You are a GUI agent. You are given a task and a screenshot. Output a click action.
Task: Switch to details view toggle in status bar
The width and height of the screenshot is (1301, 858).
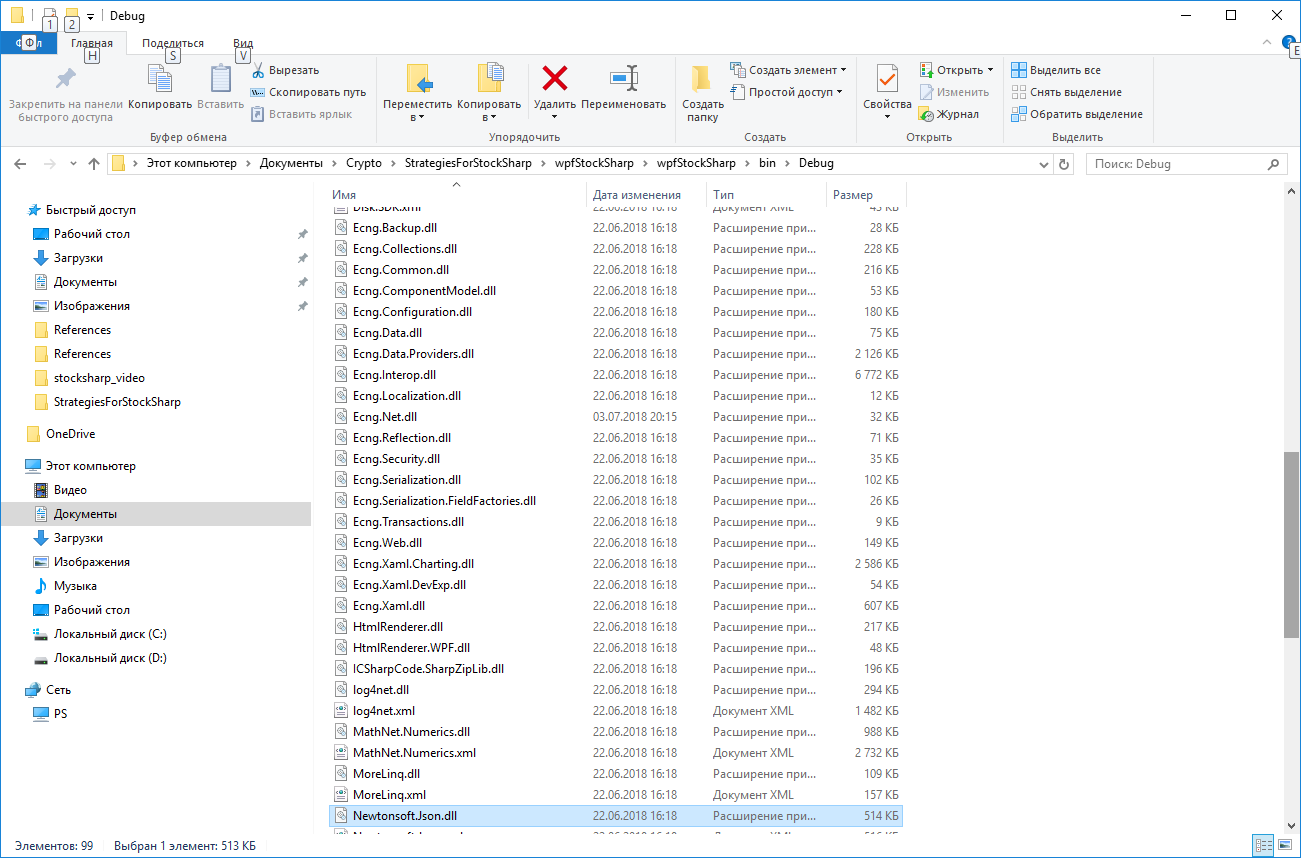pyautogui.click(x=1262, y=846)
